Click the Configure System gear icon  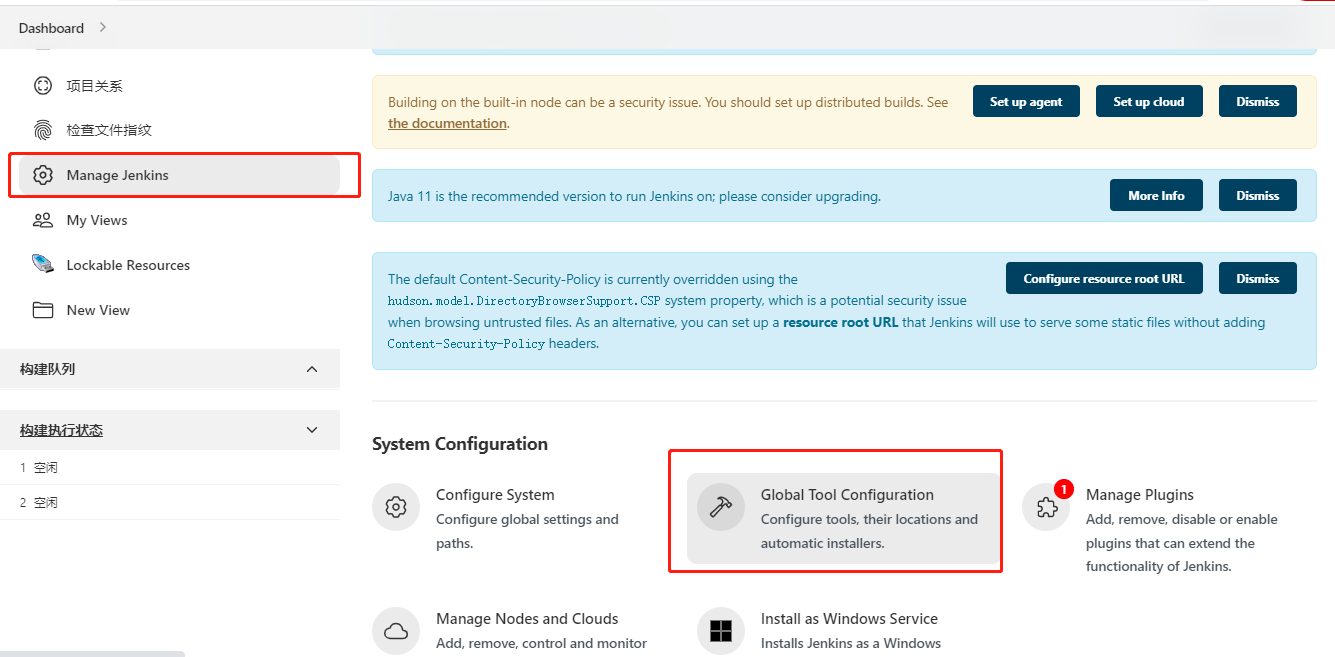(x=396, y=507)
